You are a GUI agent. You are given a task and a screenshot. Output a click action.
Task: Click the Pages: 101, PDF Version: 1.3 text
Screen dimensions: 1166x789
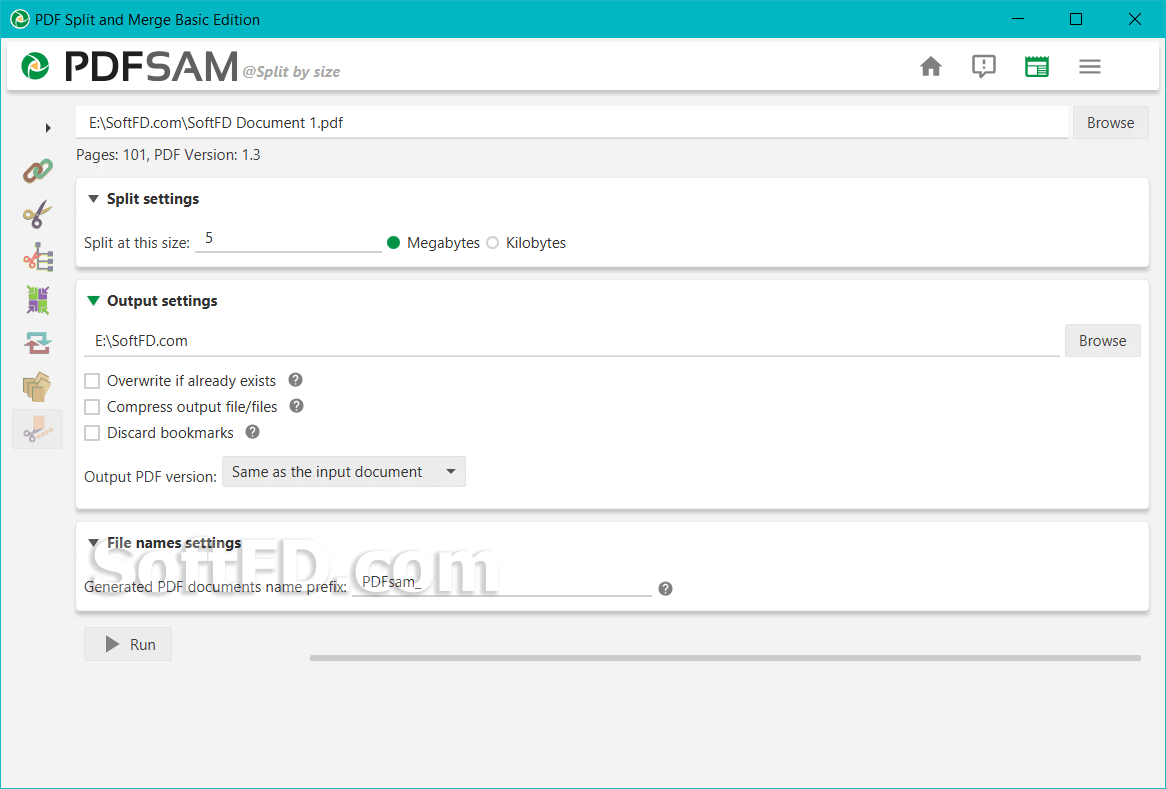[x=168, y=155]
